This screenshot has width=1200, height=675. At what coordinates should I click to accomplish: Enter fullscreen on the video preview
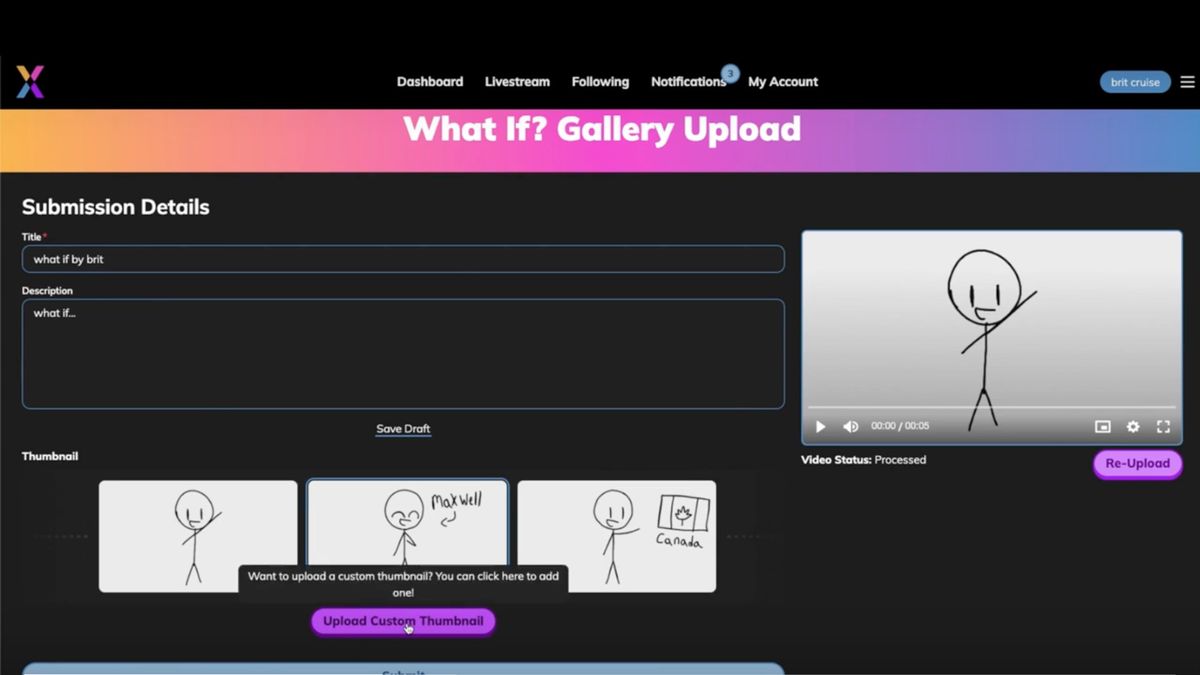(x=1162, y=426)
